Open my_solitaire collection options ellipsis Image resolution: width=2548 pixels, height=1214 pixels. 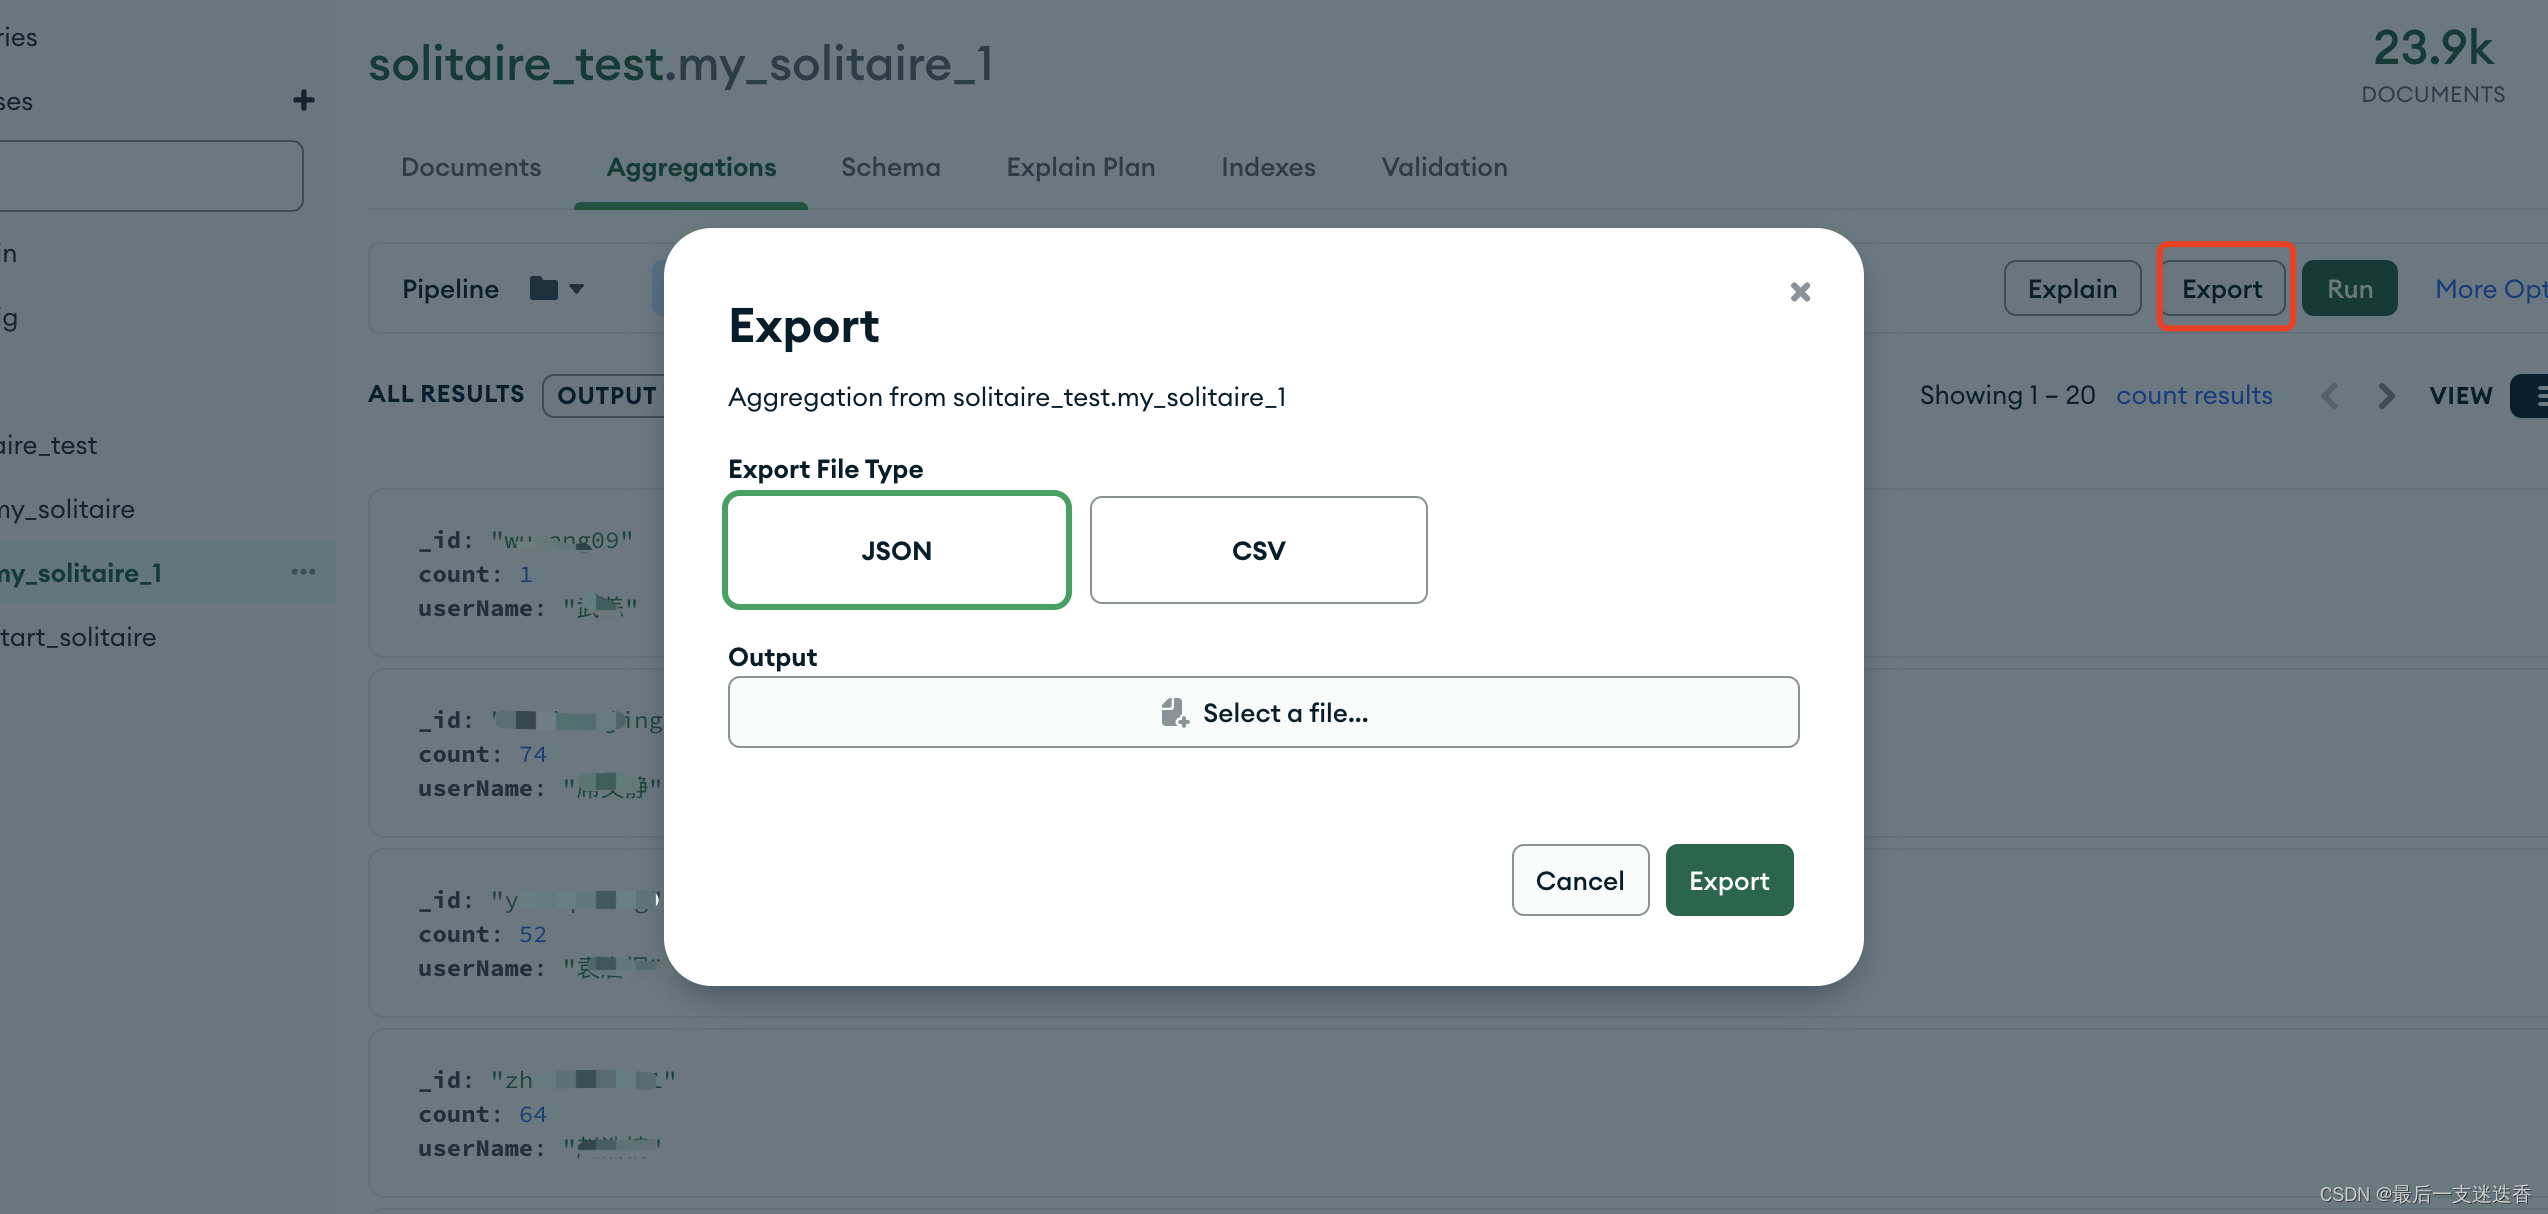[x=303, y=572]
